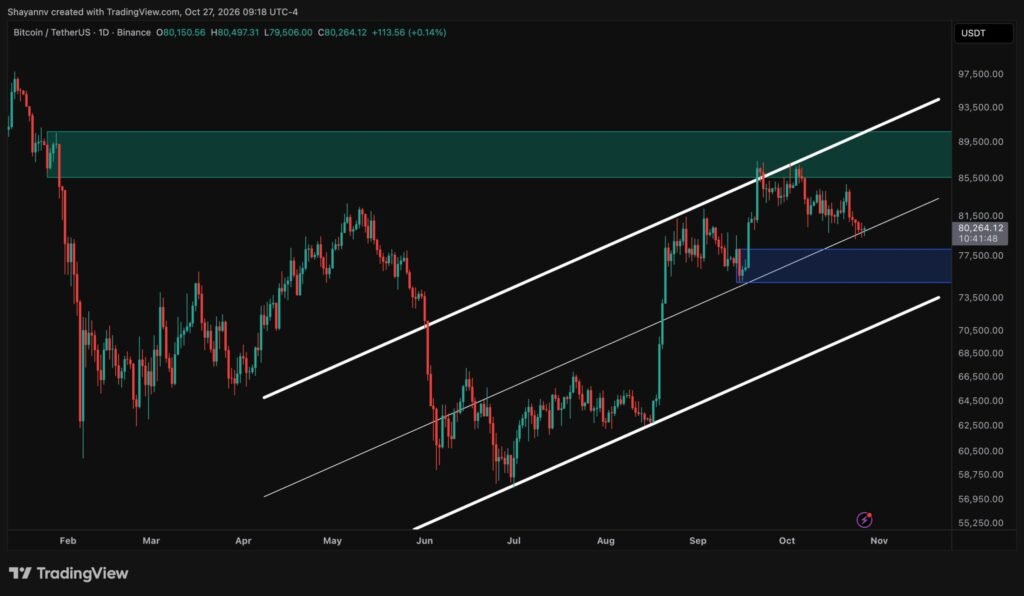
Task: Click the 1D interval text in legend
Action: (x=103, y=32)
